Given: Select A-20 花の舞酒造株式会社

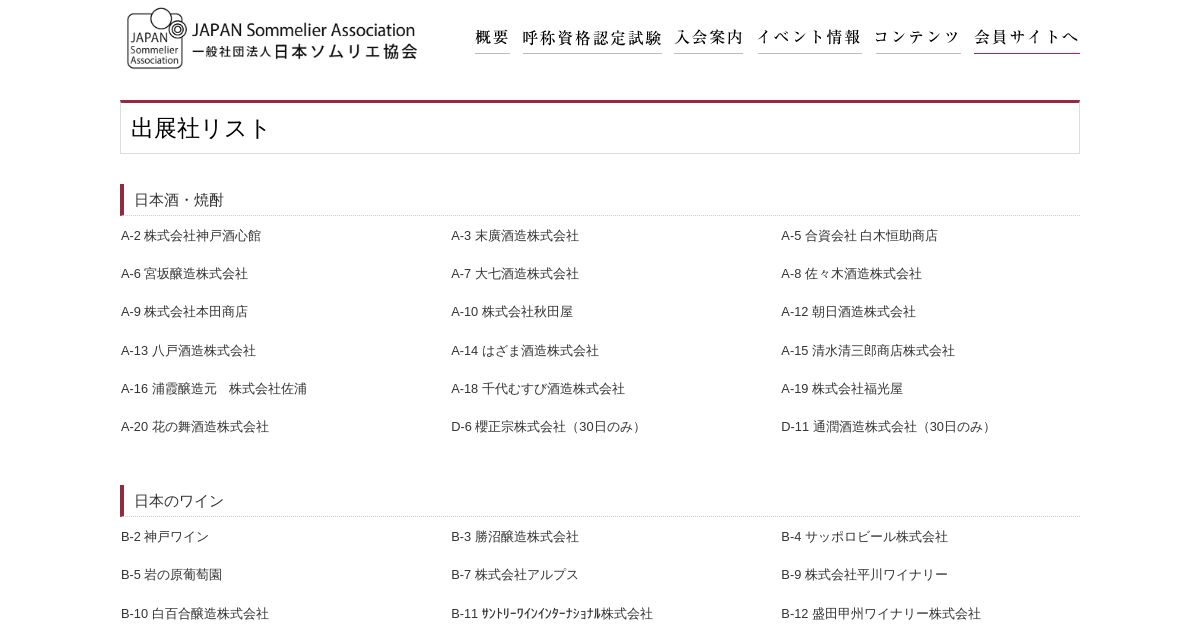Looking at the screenshot, I should tap(195, 427).
